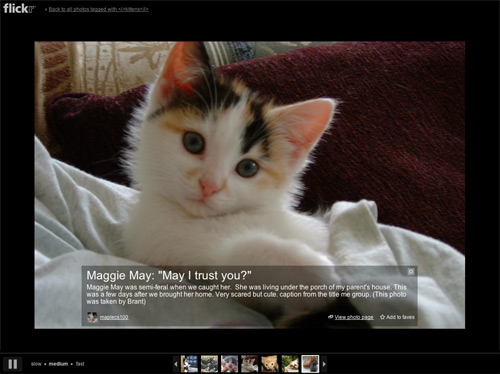Select the highlighted last thumbnail
Viewport: 500px width, 374px height.
point(310,364)
